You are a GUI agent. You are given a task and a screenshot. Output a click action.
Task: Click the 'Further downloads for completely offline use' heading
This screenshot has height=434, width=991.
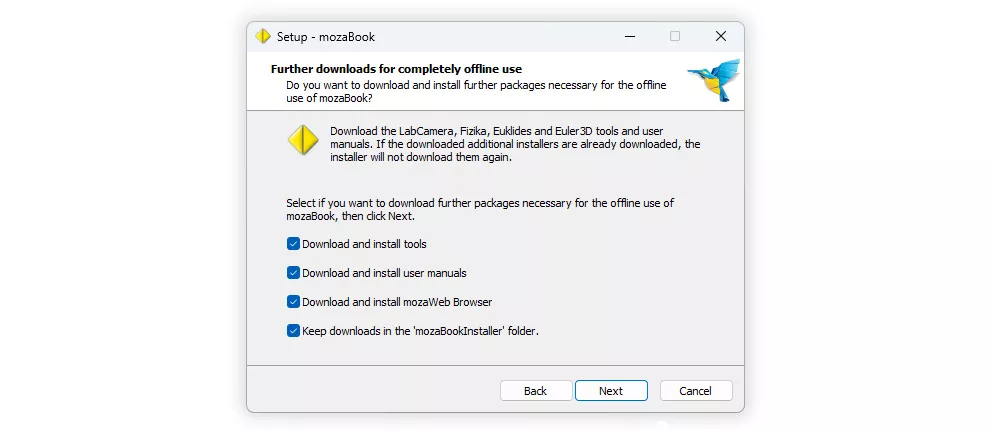click(x=396, y=69)
